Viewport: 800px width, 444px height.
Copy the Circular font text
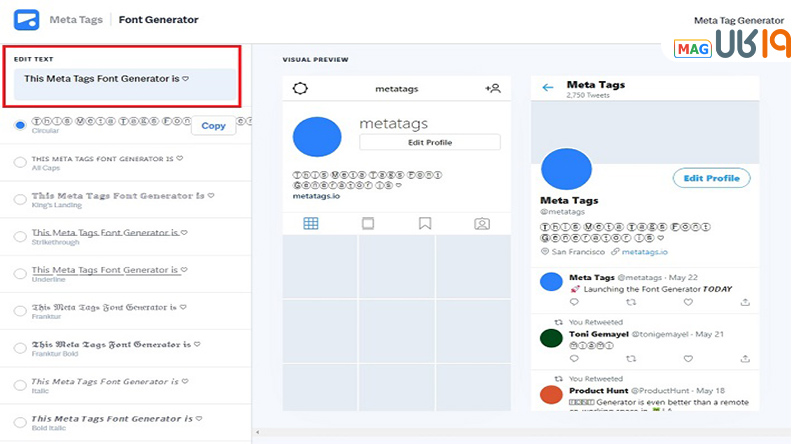(x=213, y=126)
